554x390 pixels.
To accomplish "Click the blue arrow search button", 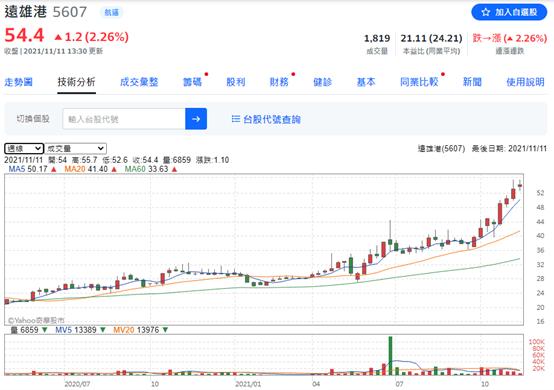I will click(x=196, y=119).
